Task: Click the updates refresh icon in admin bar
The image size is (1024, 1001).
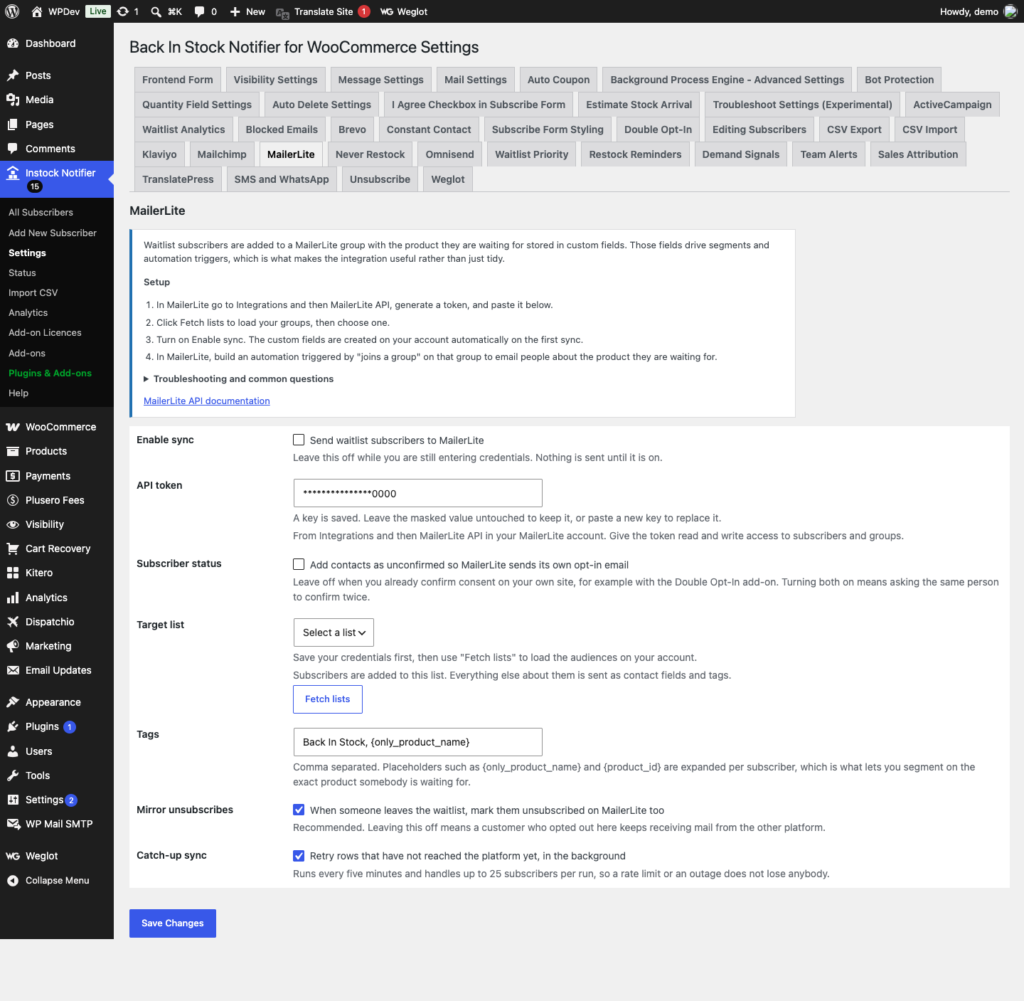Action: (122, 11)
